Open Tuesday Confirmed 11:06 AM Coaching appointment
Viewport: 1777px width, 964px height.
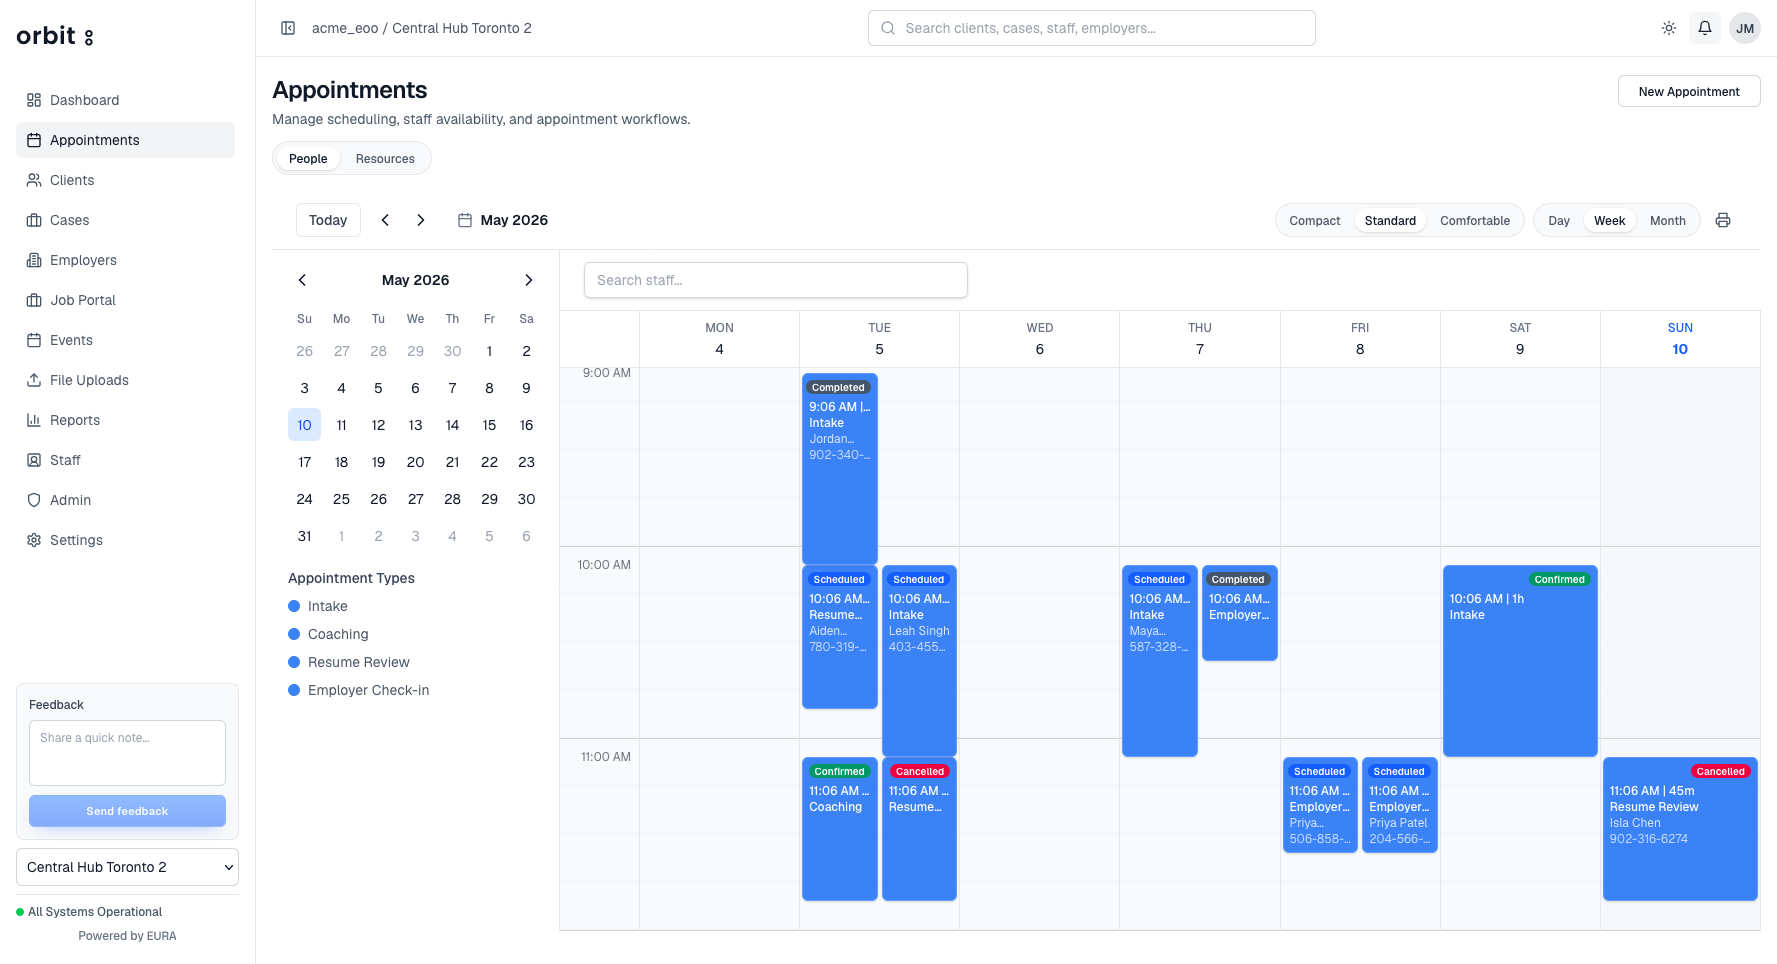pyautogui.click(x=840, y=829)
